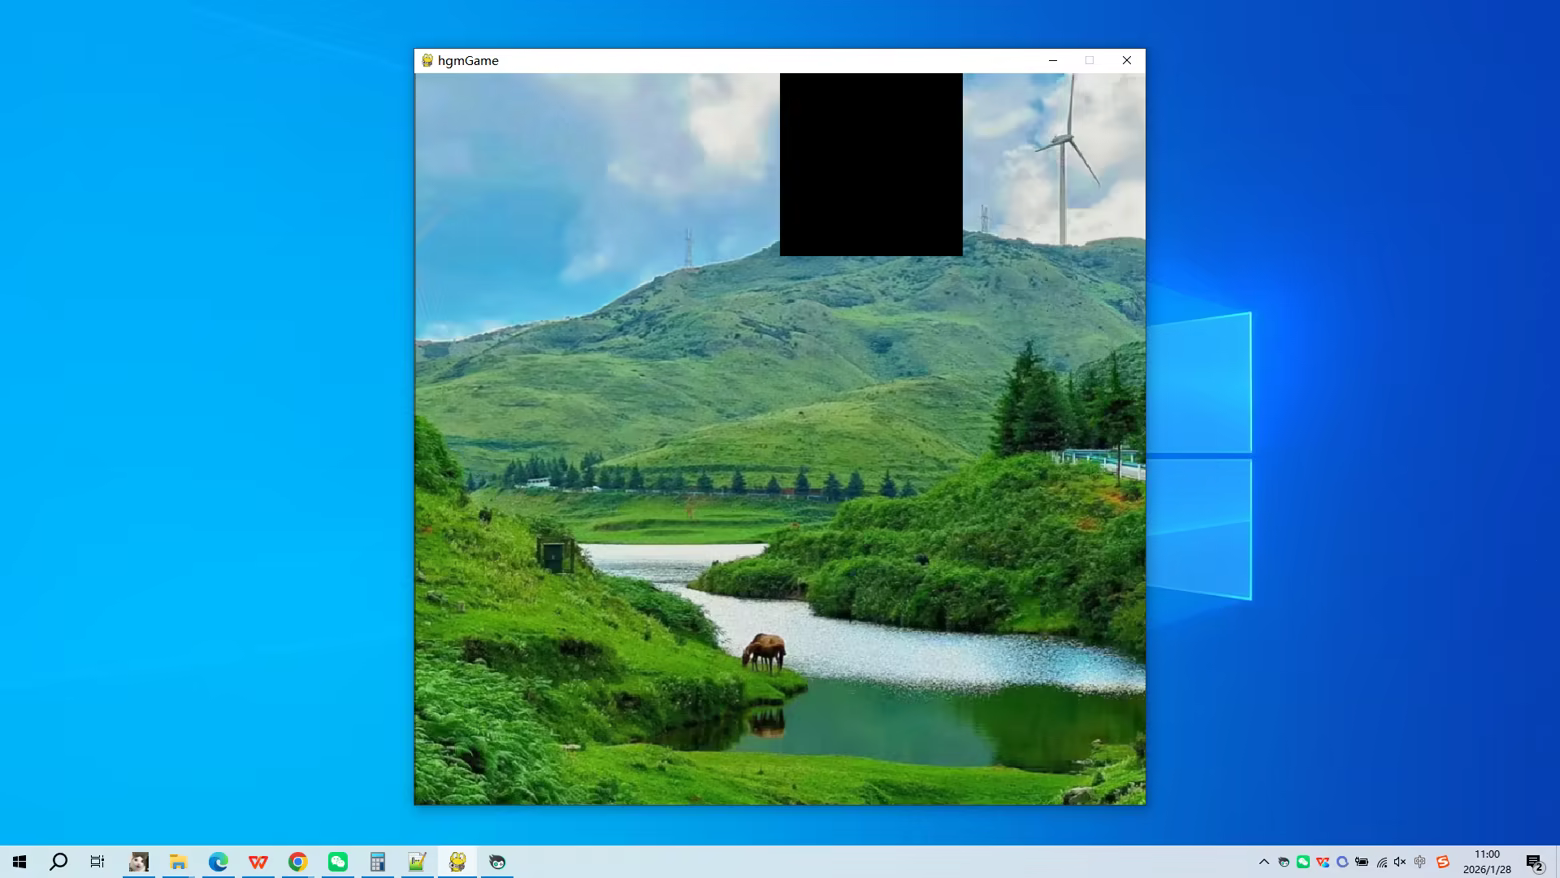
Task: Launch Microsoft Edge from the taskbar
Action: 218,861
